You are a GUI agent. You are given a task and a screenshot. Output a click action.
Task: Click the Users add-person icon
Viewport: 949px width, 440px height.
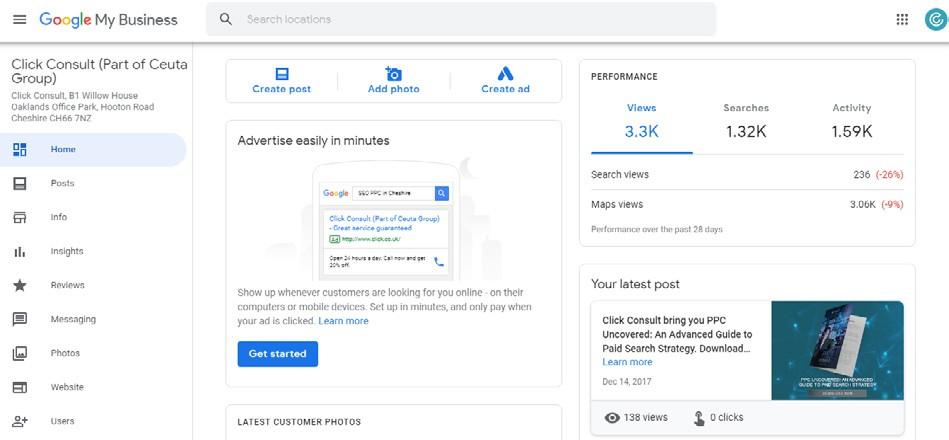tap(20, 421)
